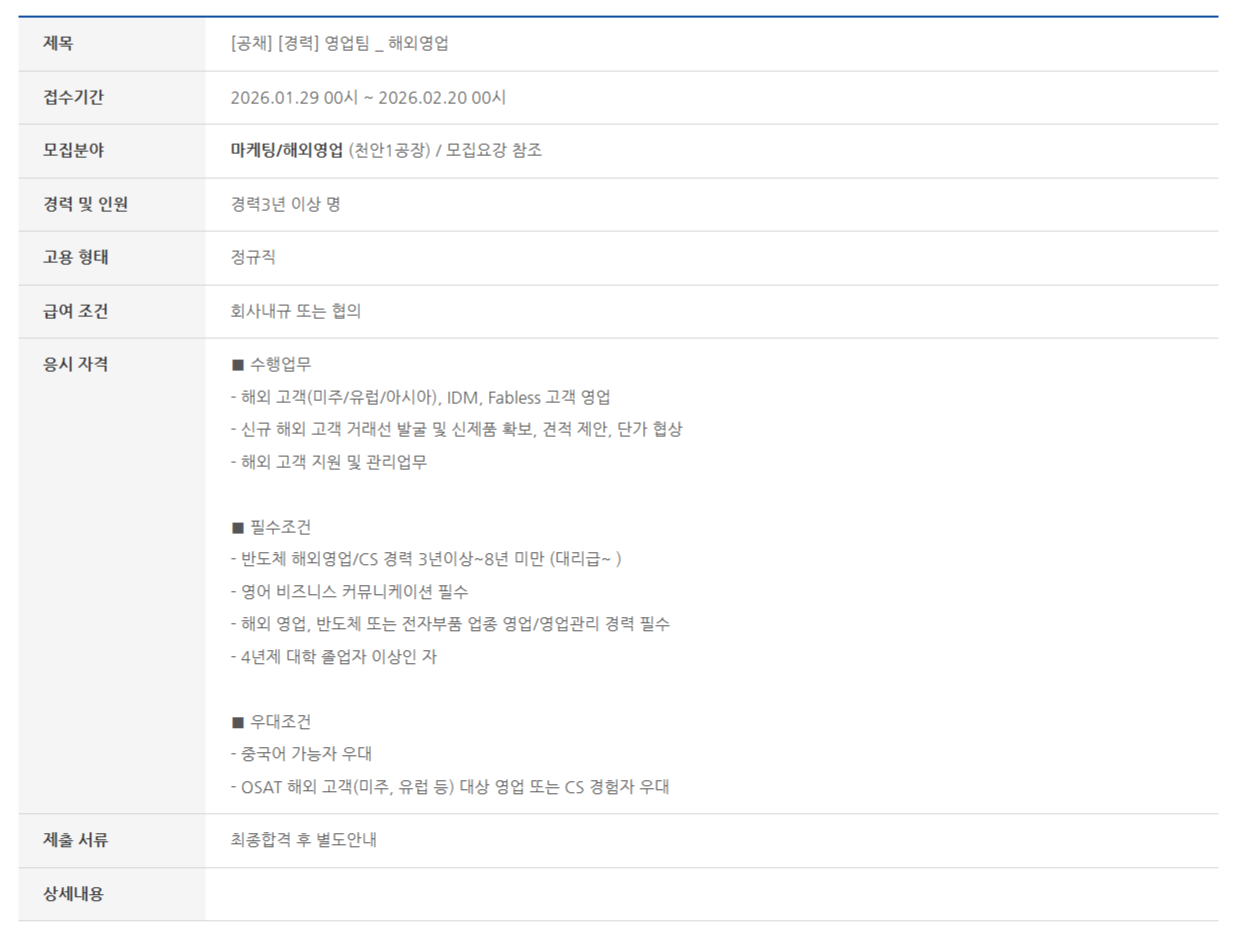This screenshot has height=936, width=1256.
Task: Click the '회사내규 또는 협의' salary text
Action: tap(295, 311)
